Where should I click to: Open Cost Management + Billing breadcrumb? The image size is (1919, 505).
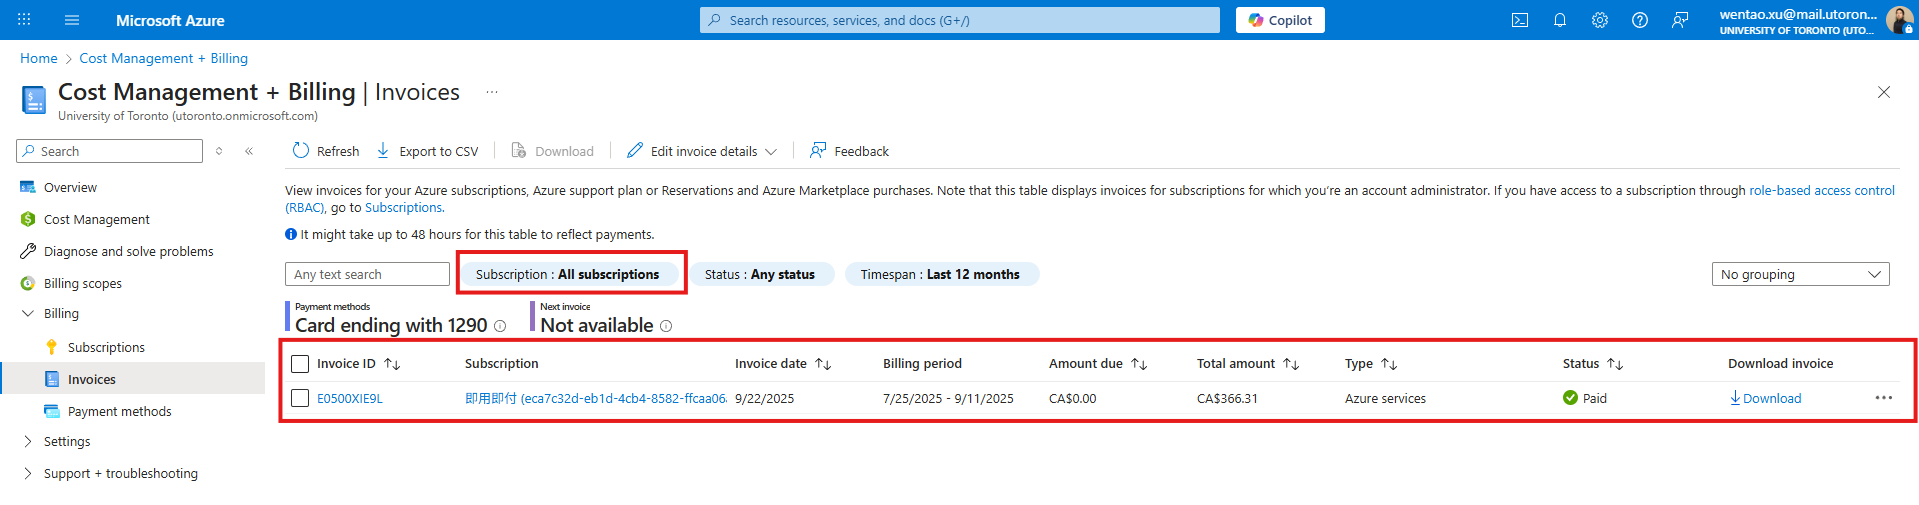164,58
